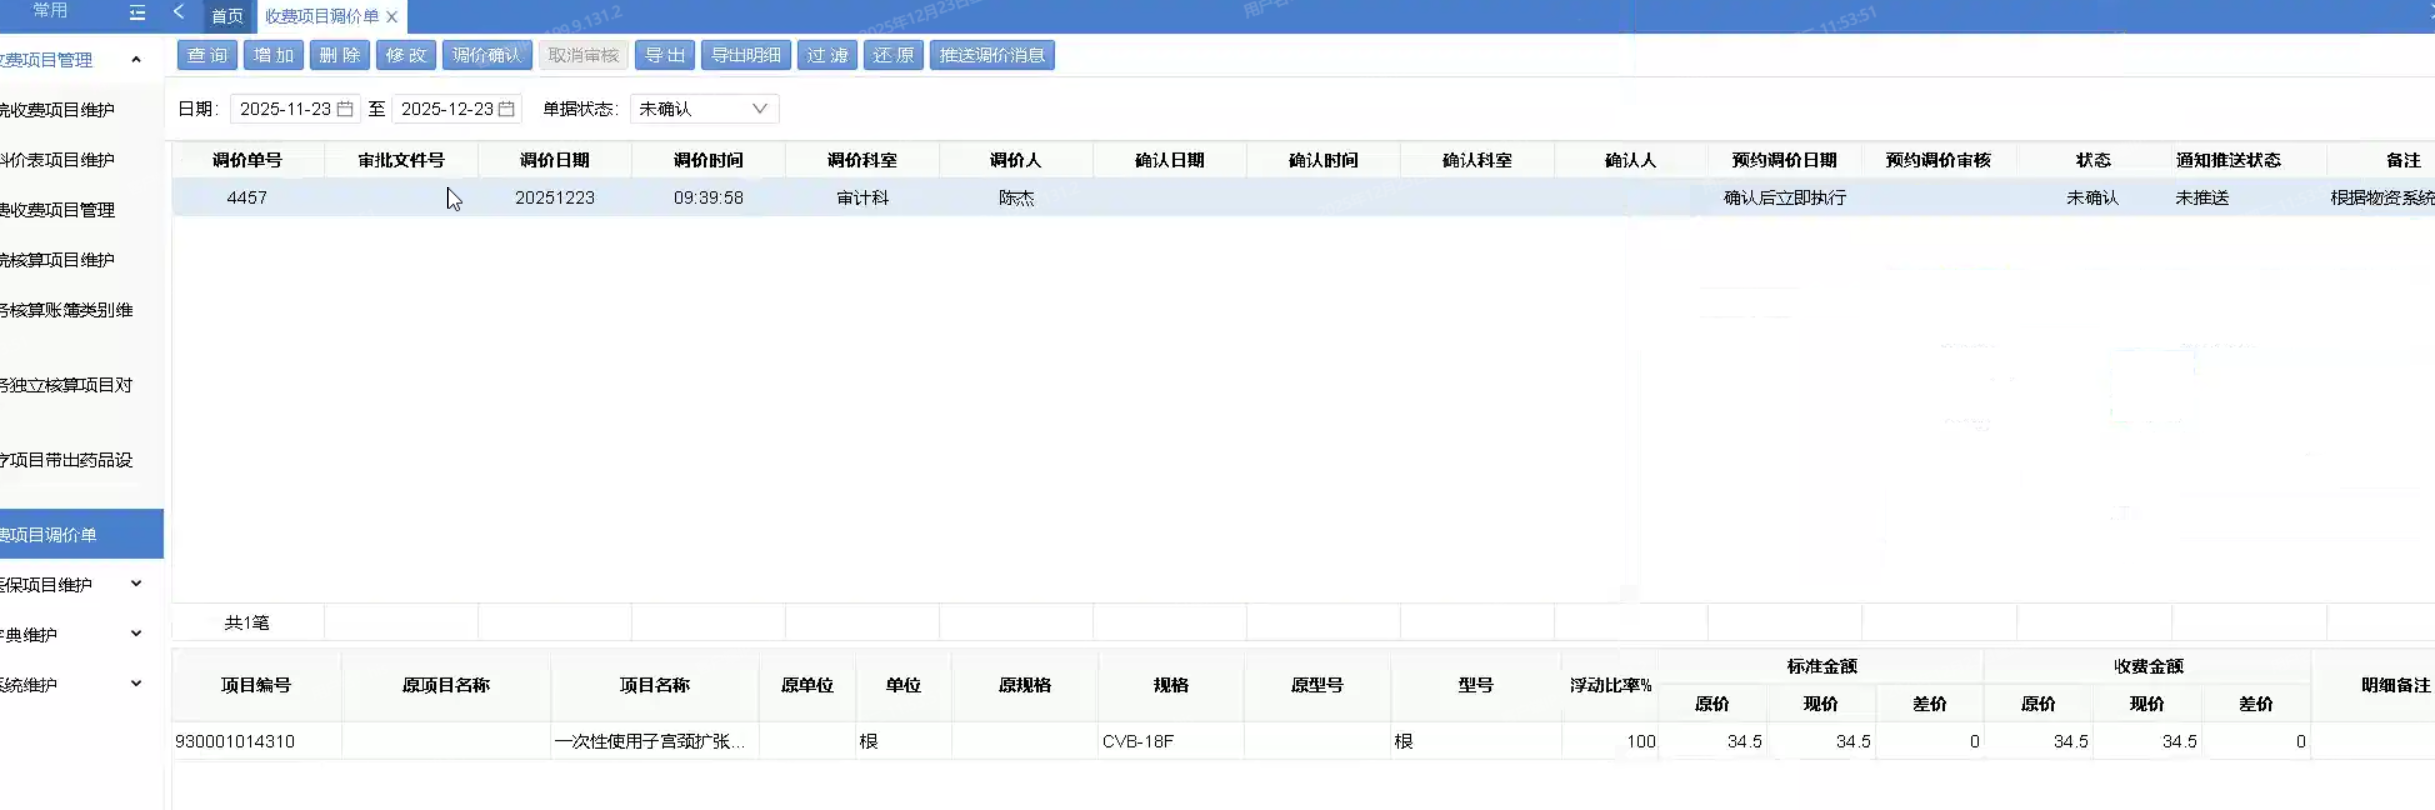Image resolution: width=2435 pixels, height=810 pixels.
Task: Open calendar for end date 2025-12-23
Action: 506,109
